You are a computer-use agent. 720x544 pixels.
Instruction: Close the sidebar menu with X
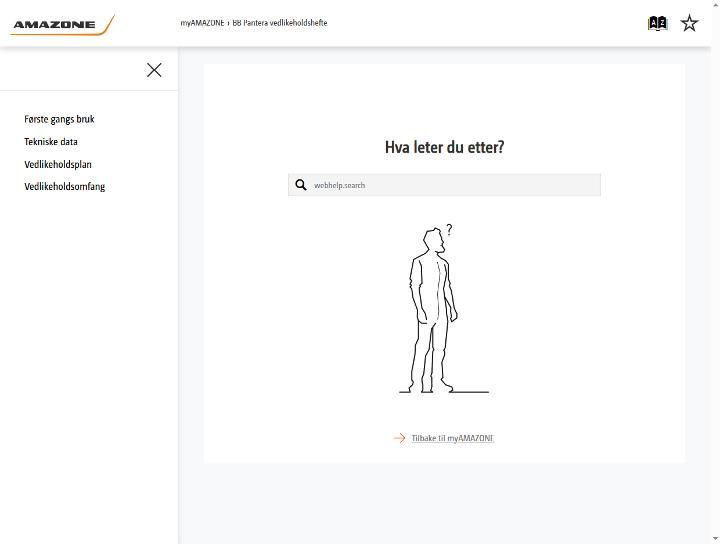[154, 70]
